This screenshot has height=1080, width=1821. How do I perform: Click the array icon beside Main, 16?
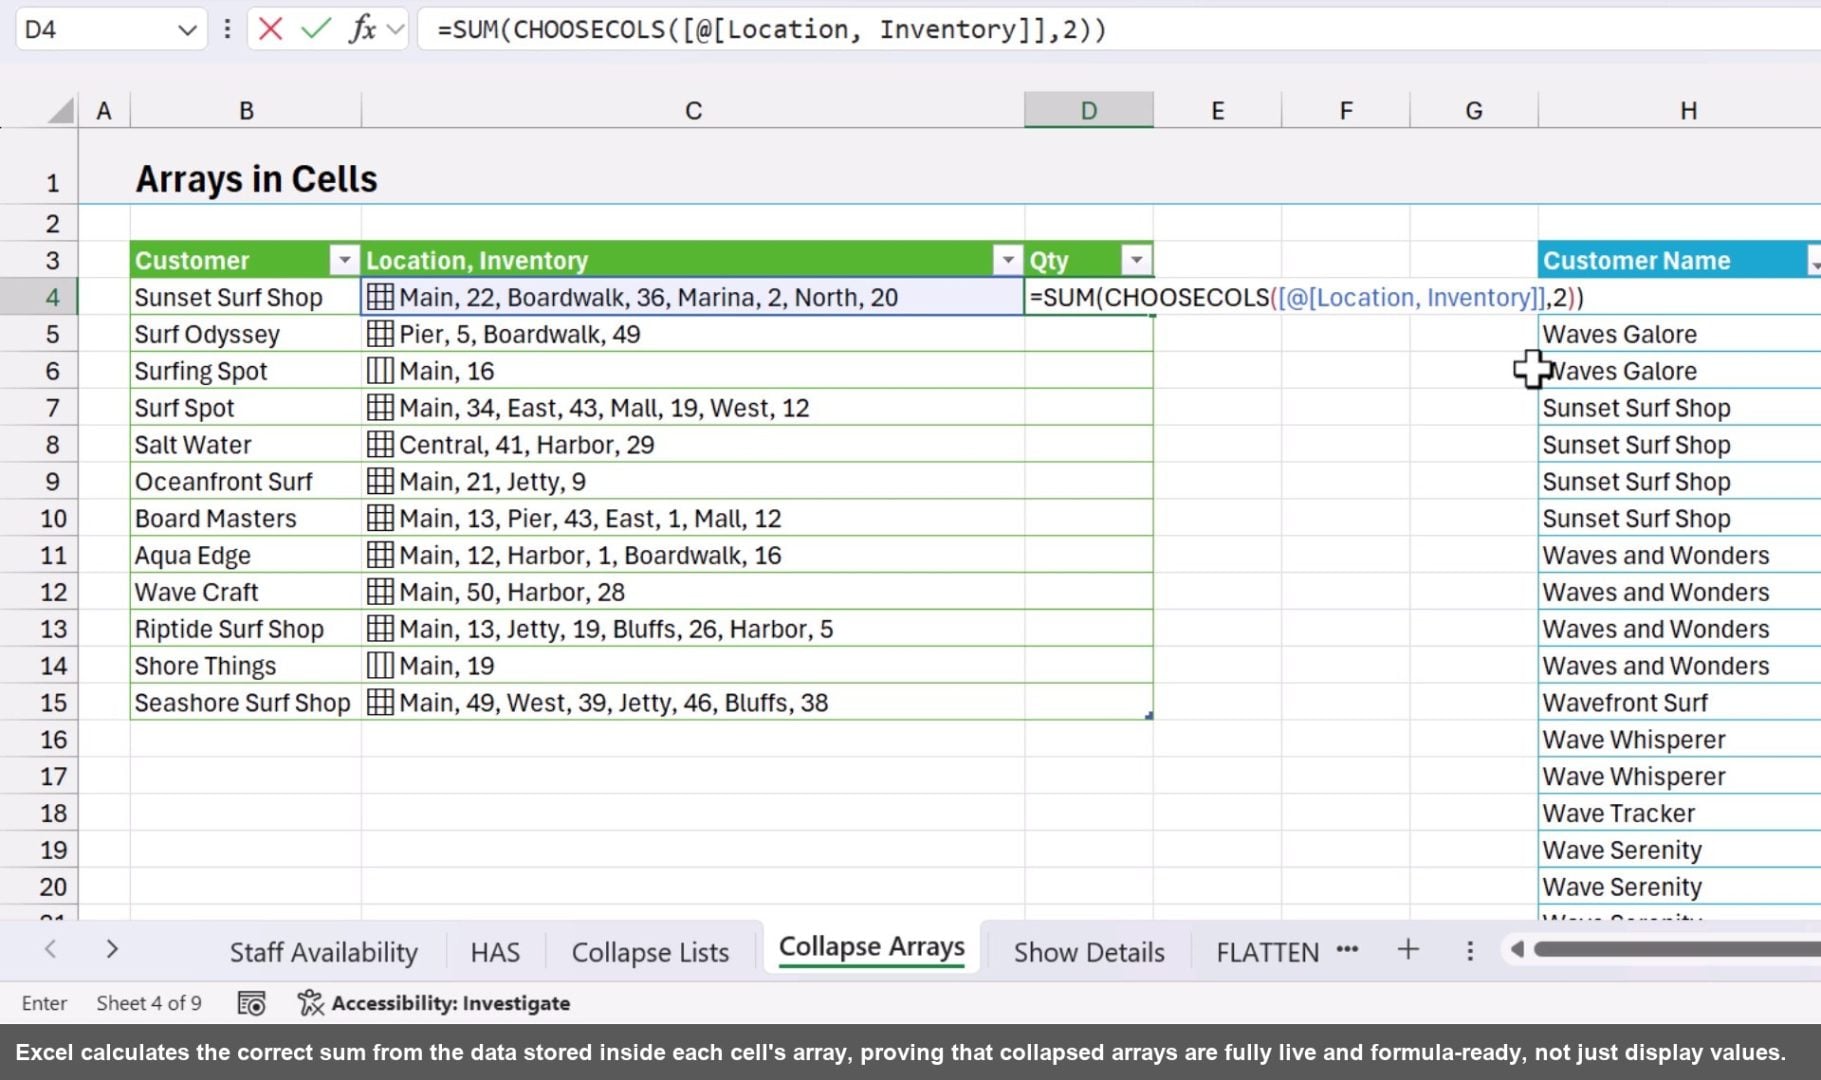tap(379, 371)
